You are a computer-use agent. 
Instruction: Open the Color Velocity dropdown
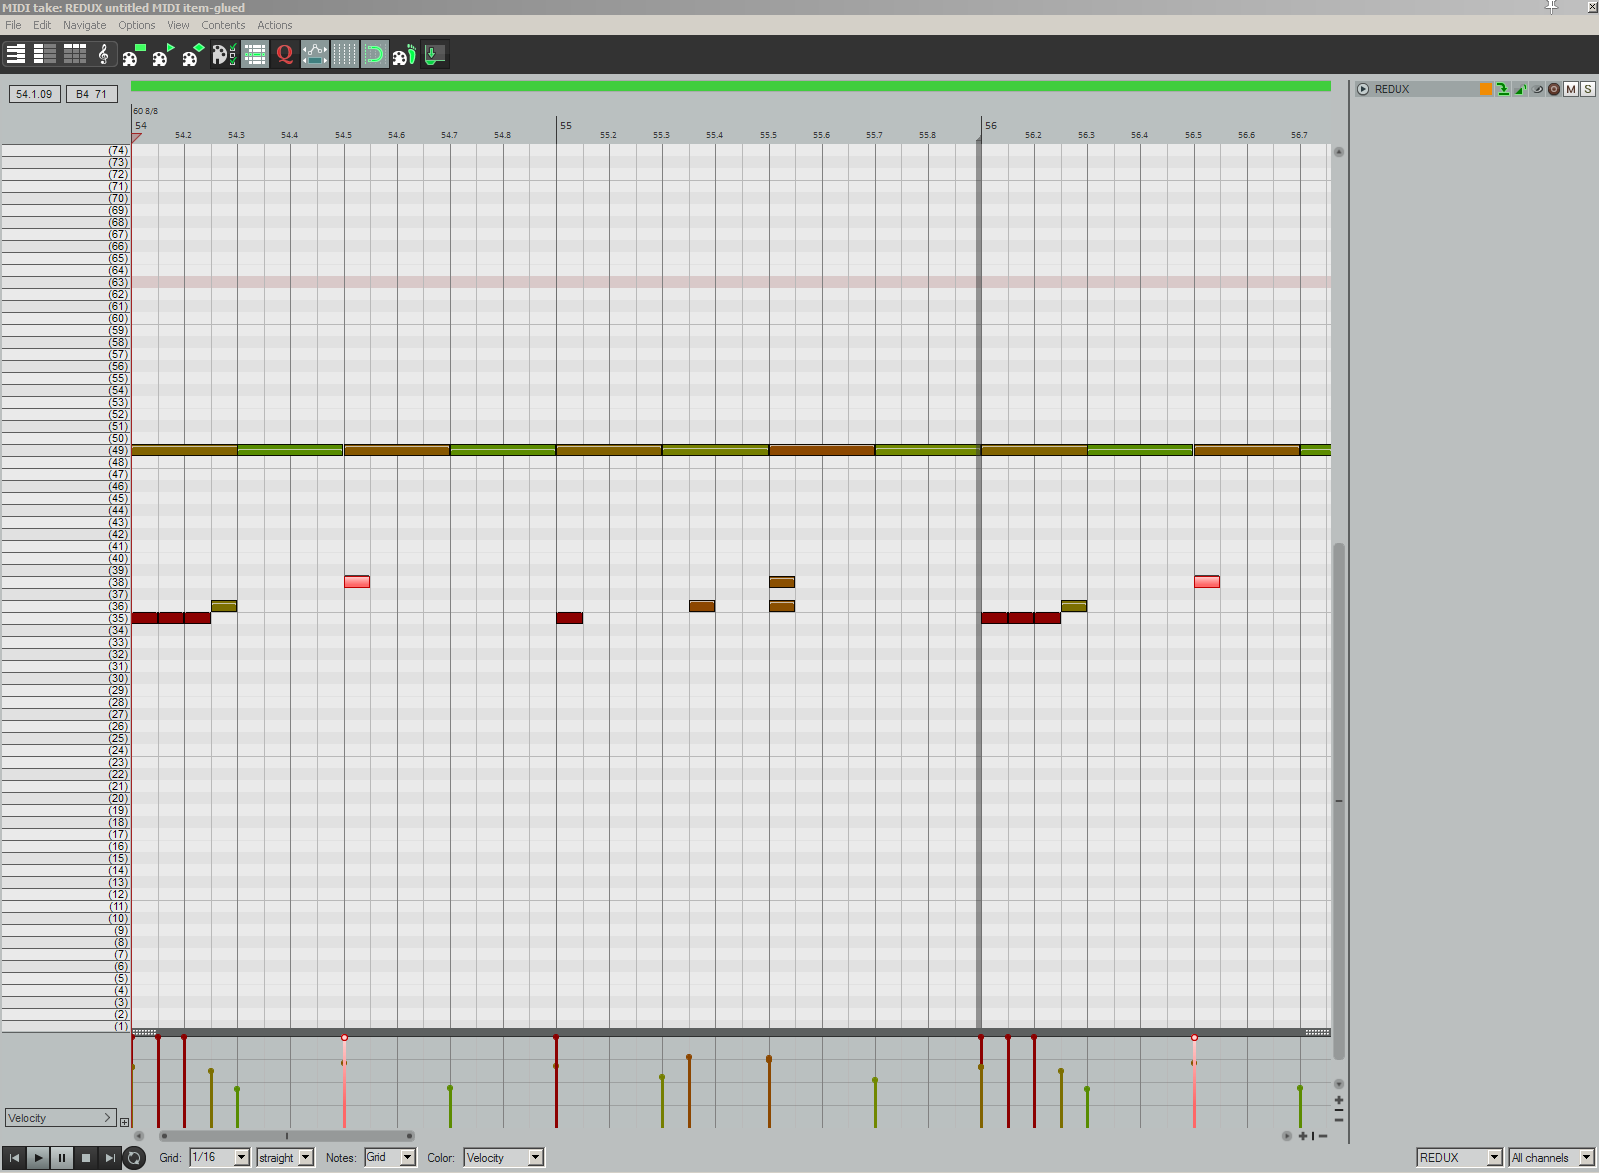point(503,1157)
